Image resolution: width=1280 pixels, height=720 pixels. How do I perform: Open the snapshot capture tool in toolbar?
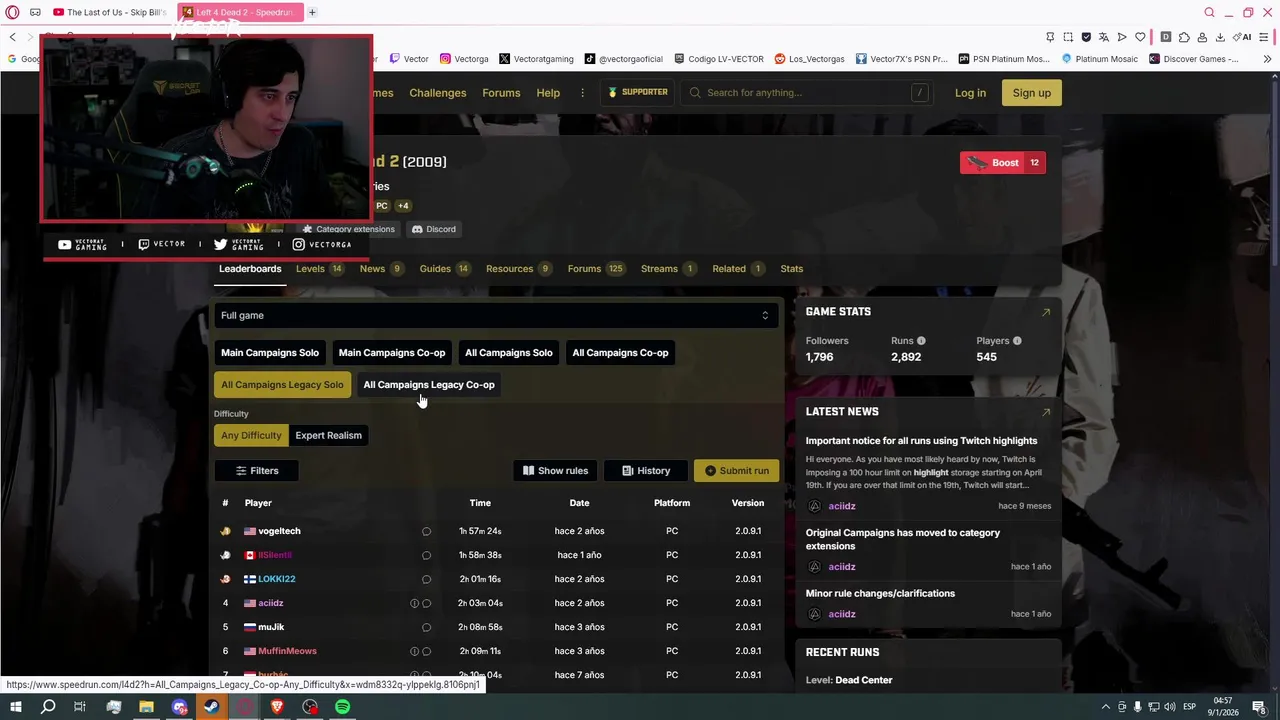(1068, 37)
